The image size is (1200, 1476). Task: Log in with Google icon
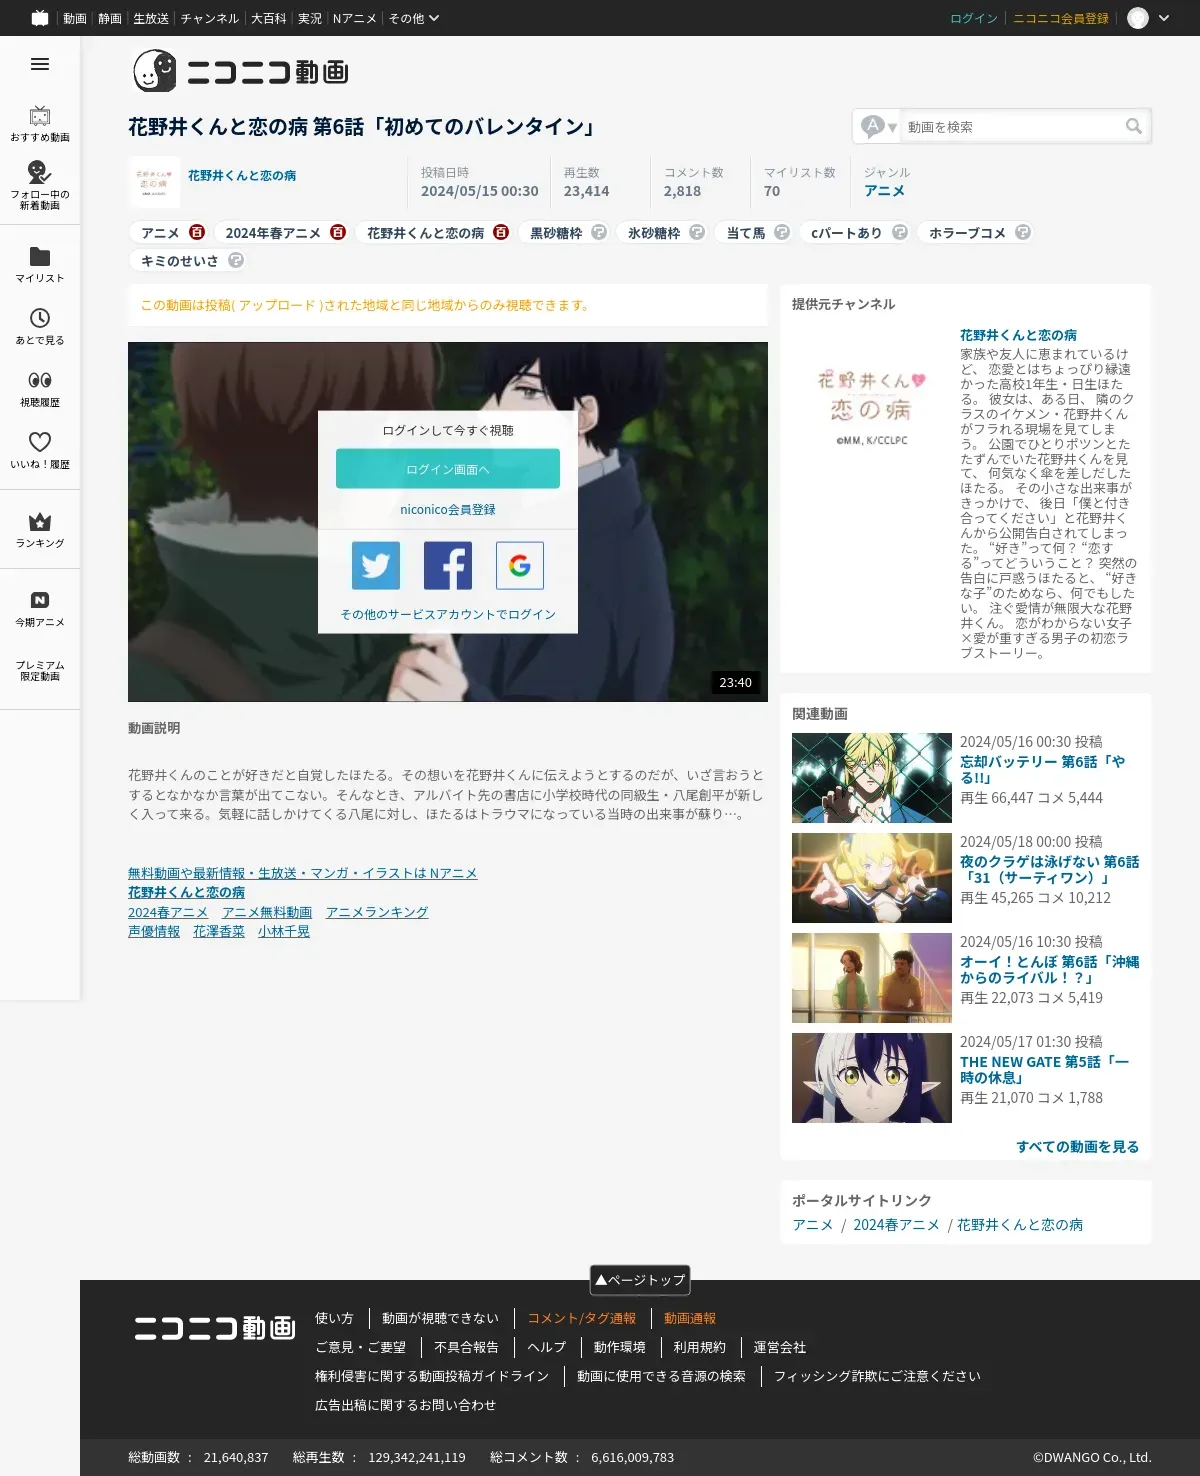pyautogui.click(x=520, y=566)
